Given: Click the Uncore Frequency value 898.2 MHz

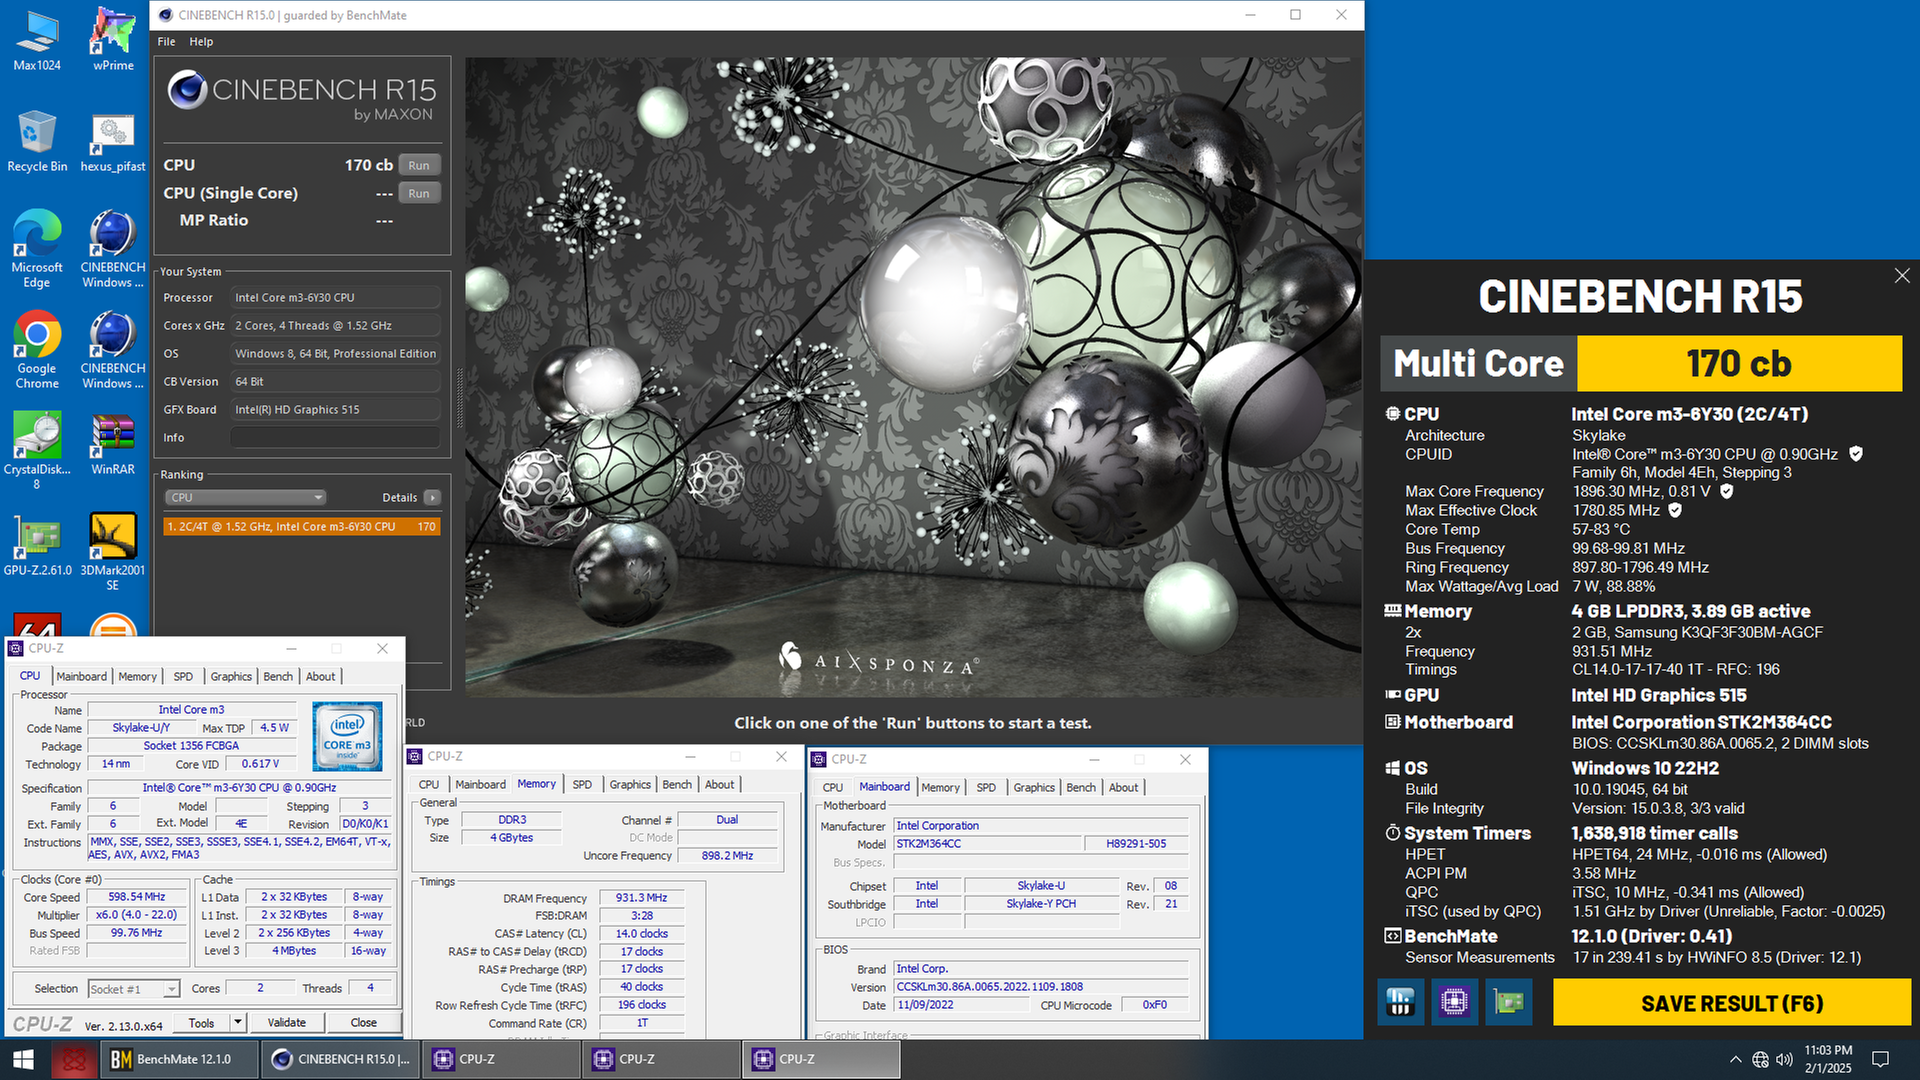Looking at the screenshot, I should pyautogui.click(x=727, y=856).
